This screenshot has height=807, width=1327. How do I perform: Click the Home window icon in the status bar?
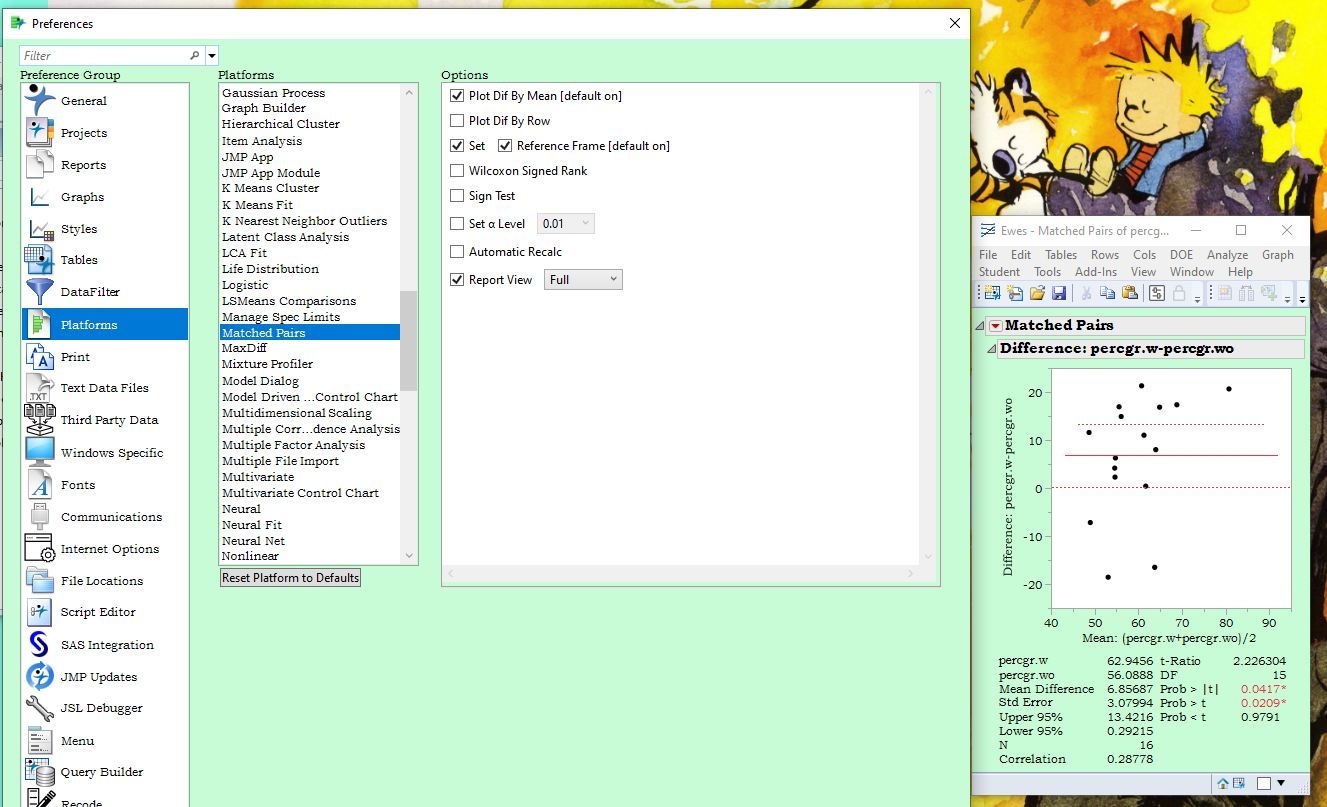pos(1222,783)
